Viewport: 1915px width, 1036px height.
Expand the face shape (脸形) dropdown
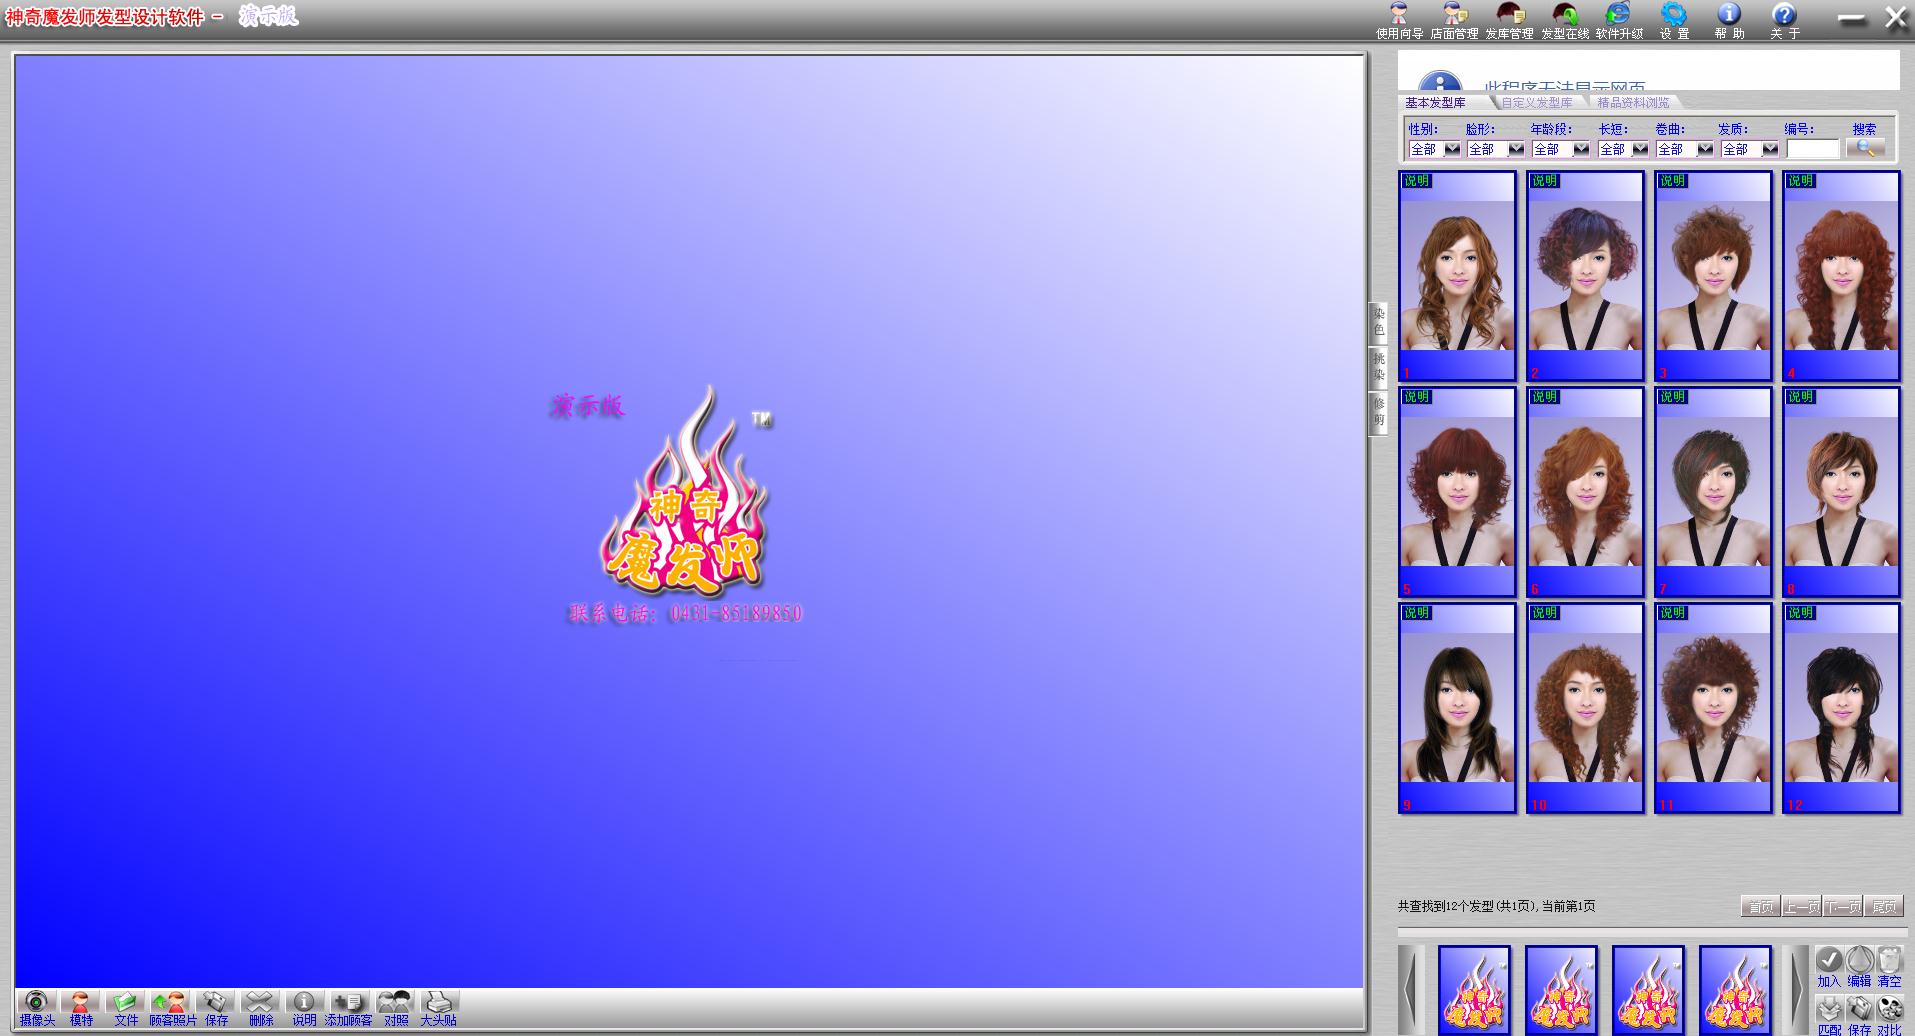[x=1516, y=149]
